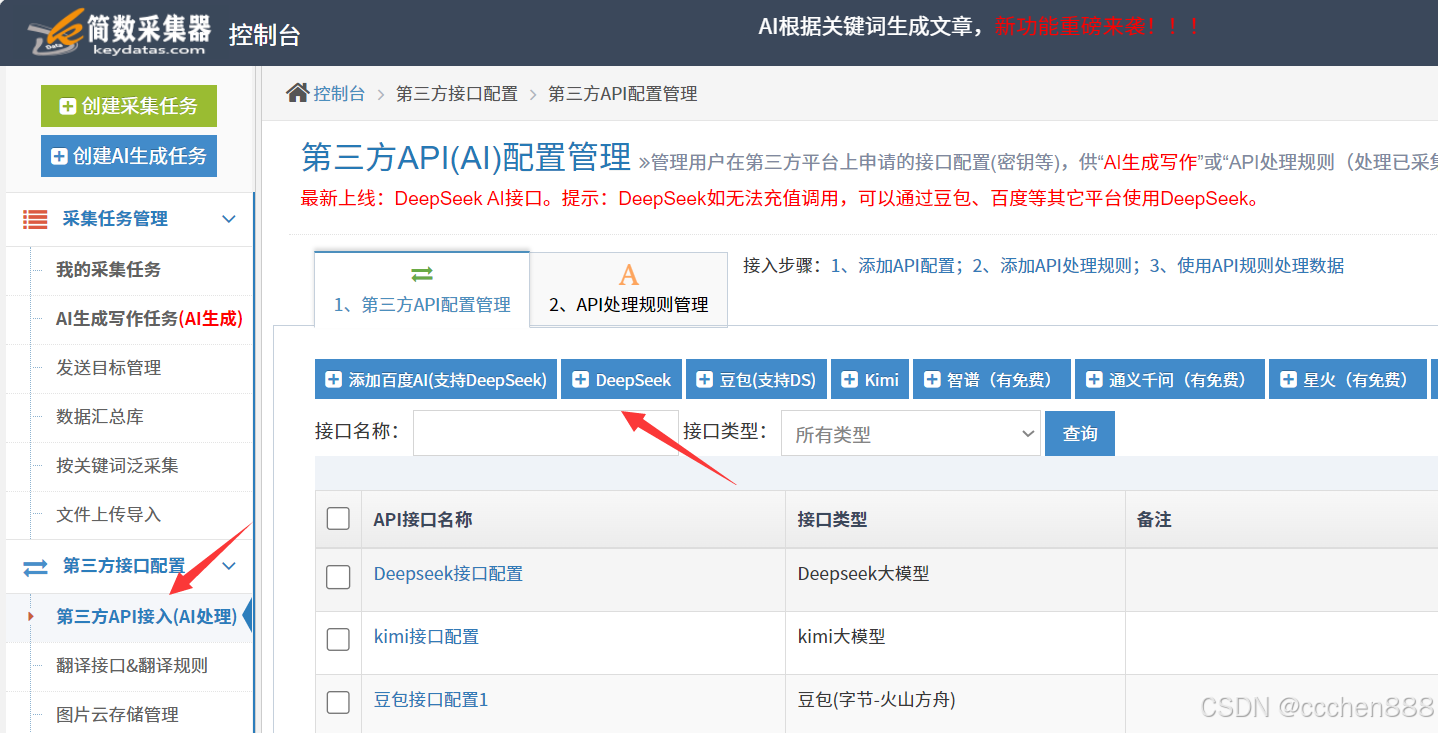Open 我的采集任务 in sidebar
1438x733 pixels.
tap(108, 270)
